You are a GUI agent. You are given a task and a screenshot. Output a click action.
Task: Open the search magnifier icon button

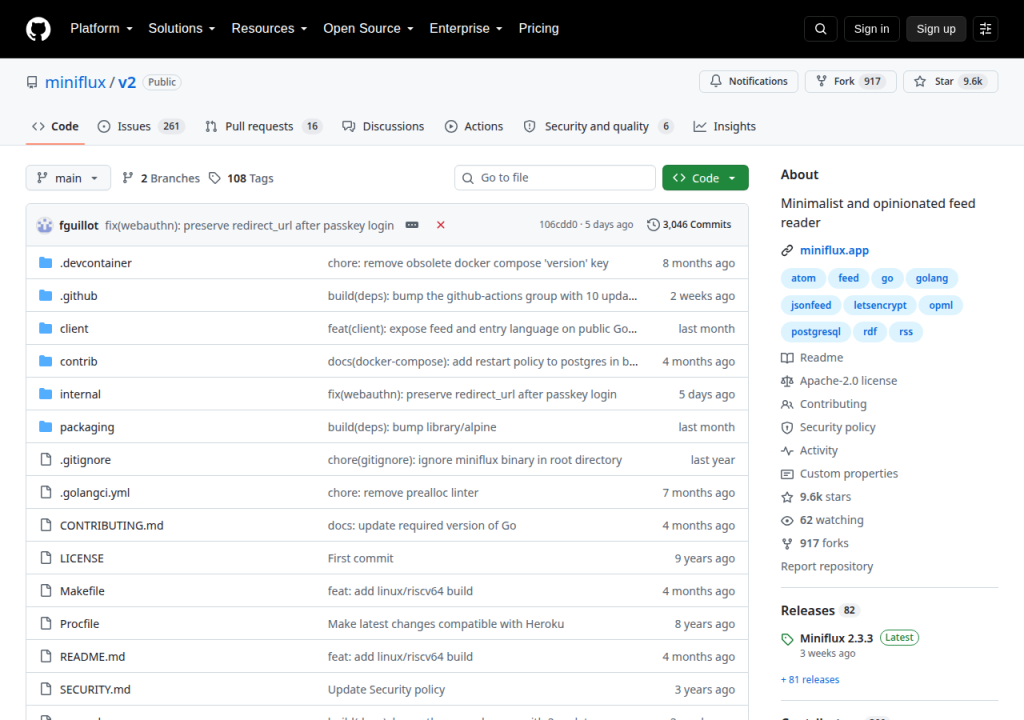(x=820, y=29)
